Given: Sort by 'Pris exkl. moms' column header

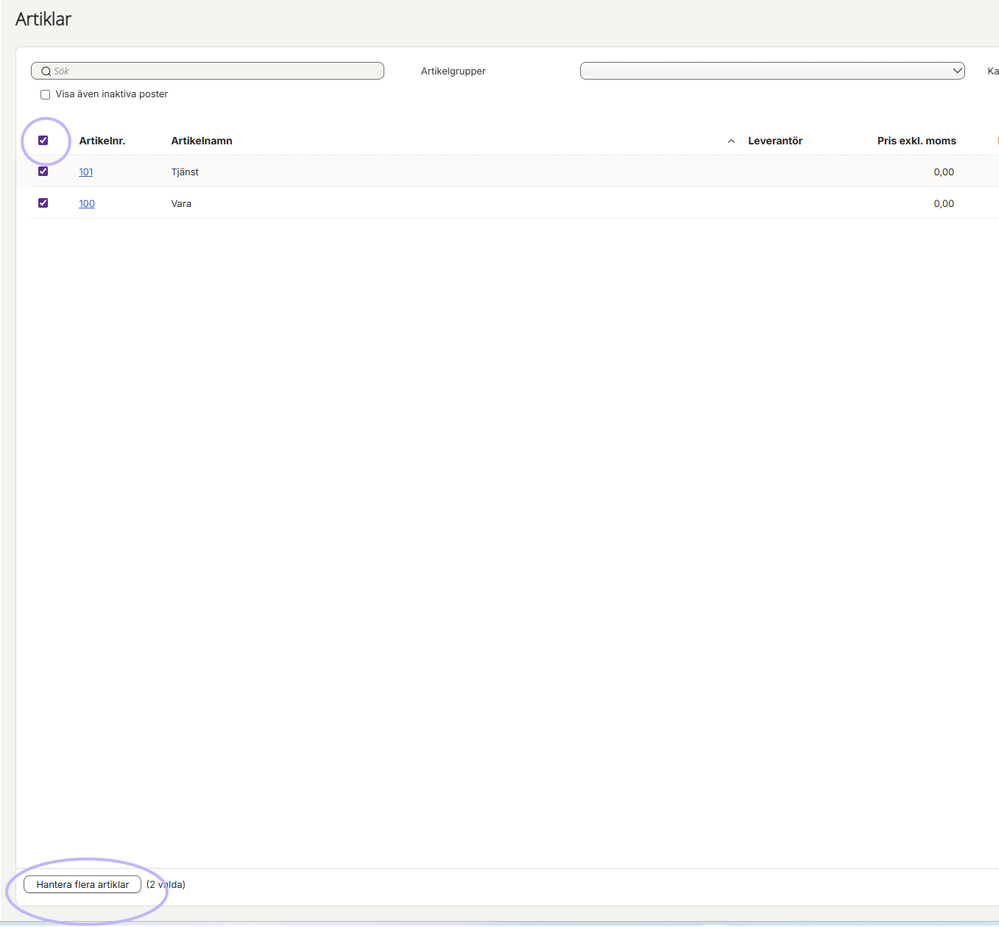Looking at the screenshot, I should tap(916, 141).
